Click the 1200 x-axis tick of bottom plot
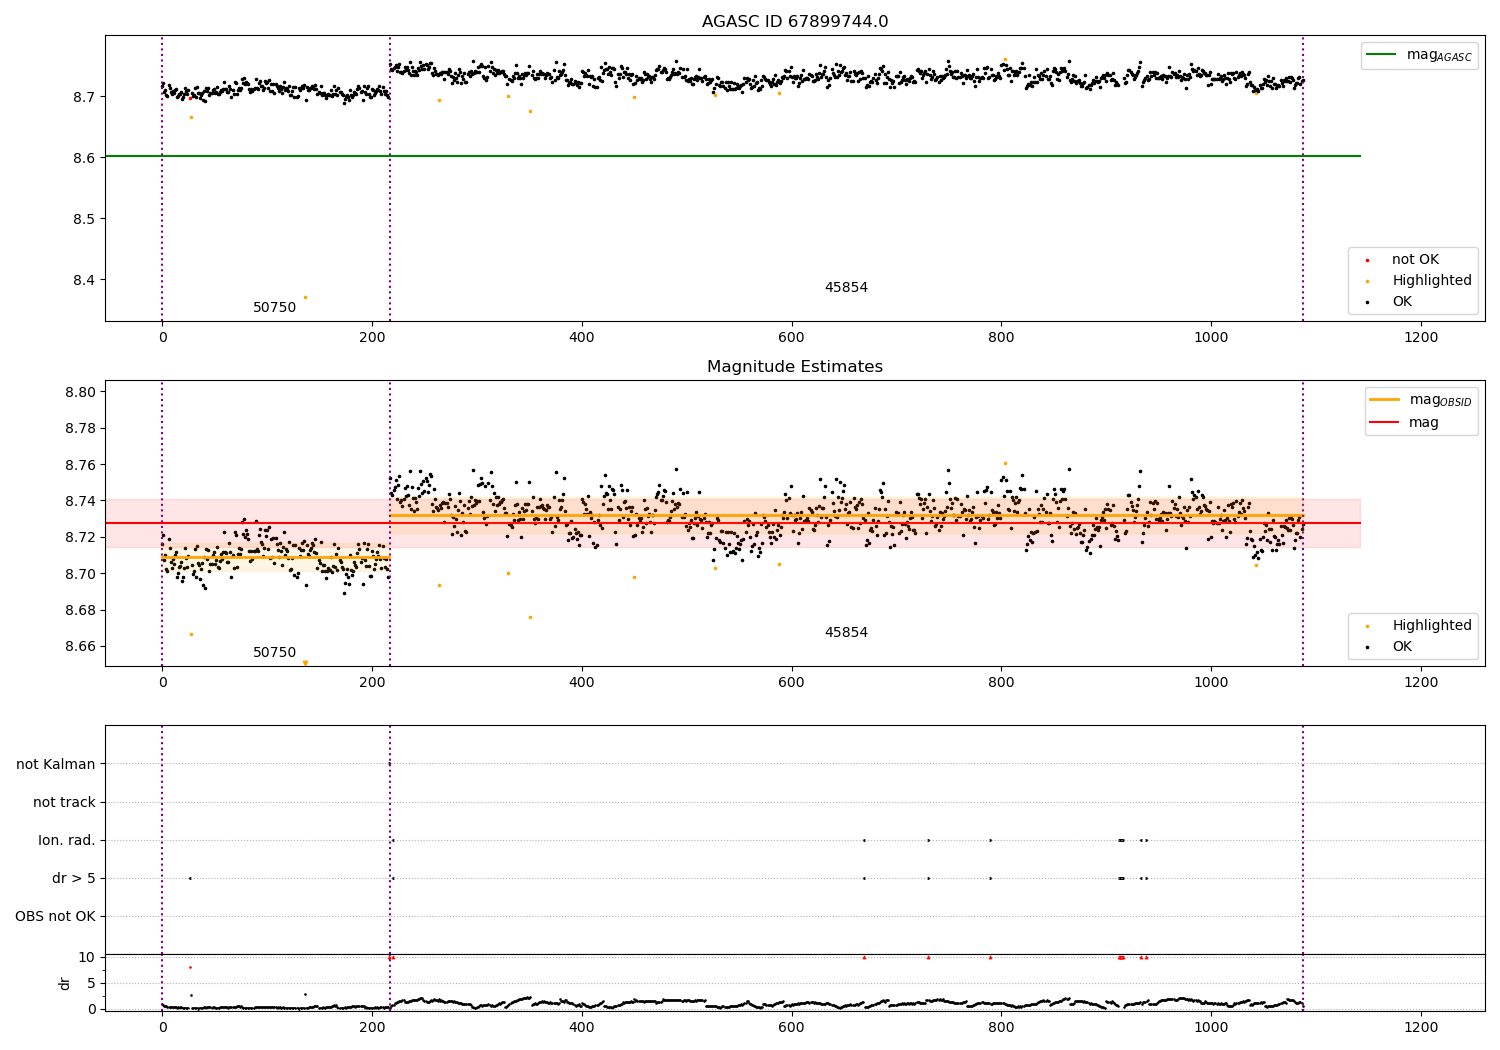The width and height of the screenshot is (1500, 1050). [1421, 1027]
